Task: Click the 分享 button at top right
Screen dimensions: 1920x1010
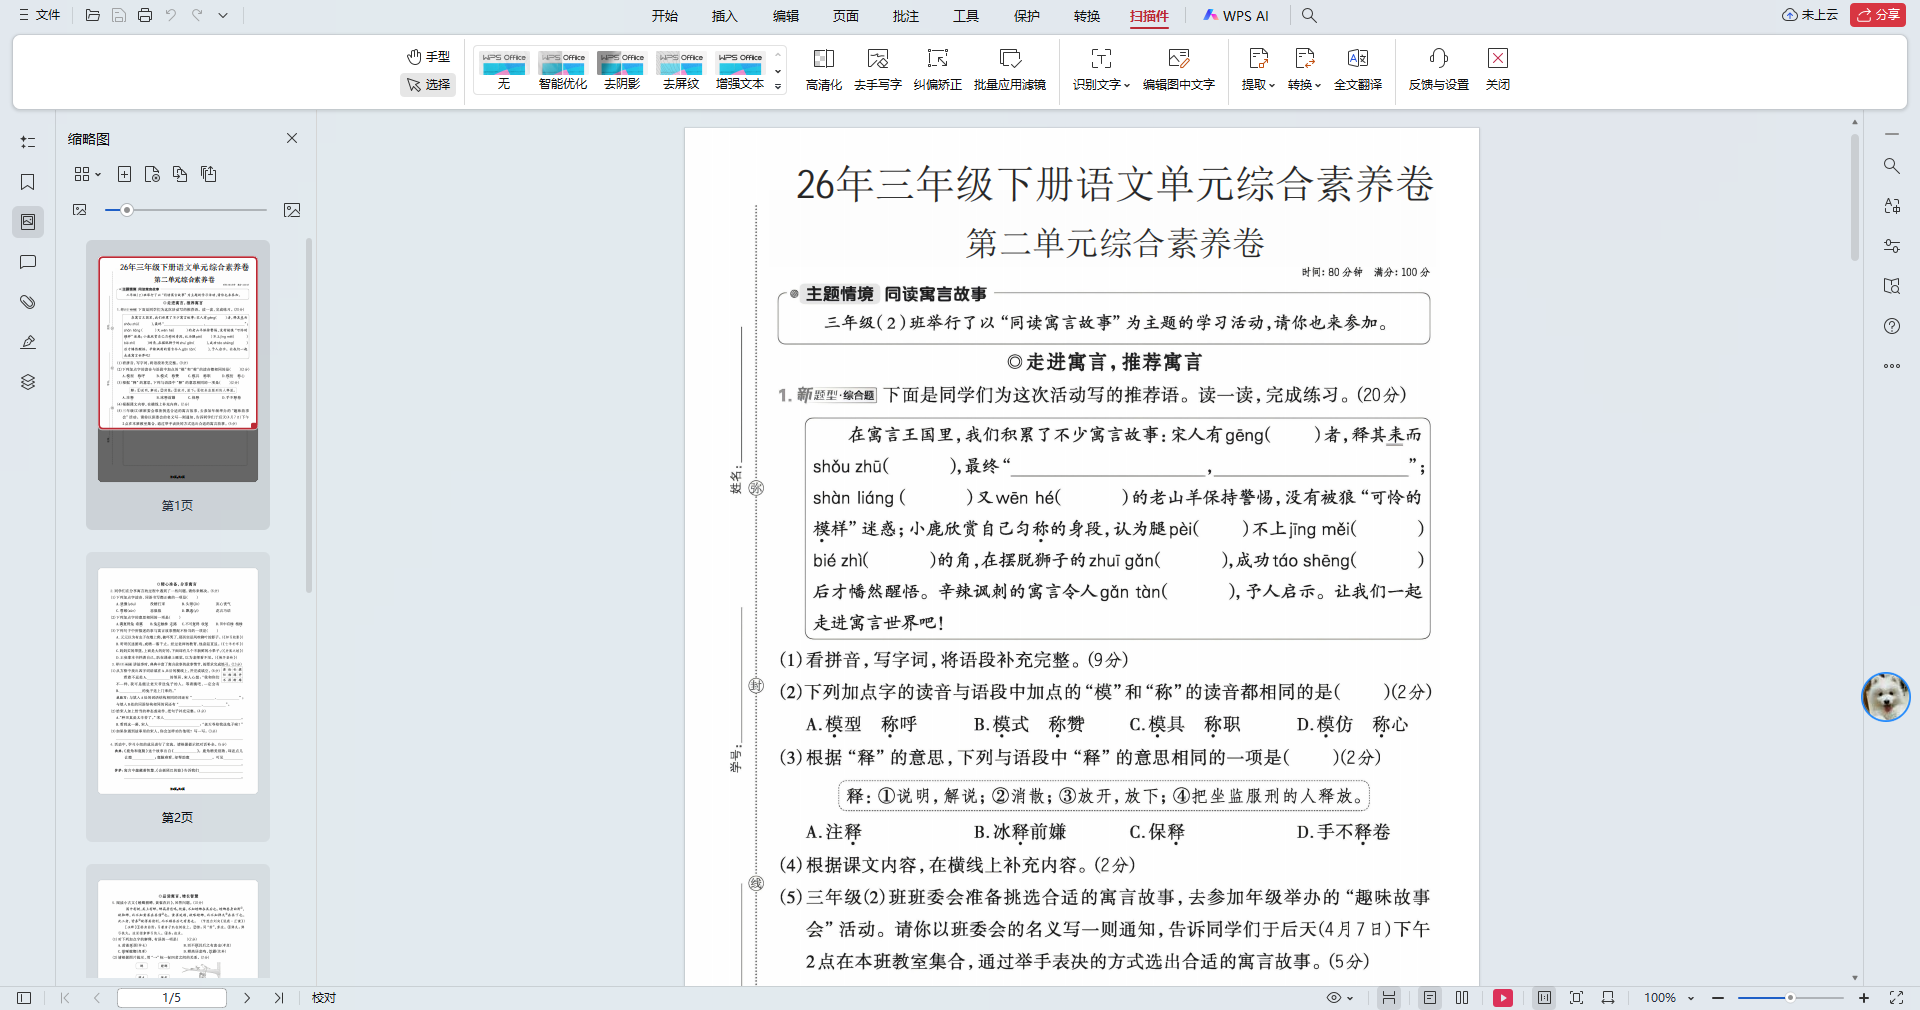Action: (x=1878, y=16)
